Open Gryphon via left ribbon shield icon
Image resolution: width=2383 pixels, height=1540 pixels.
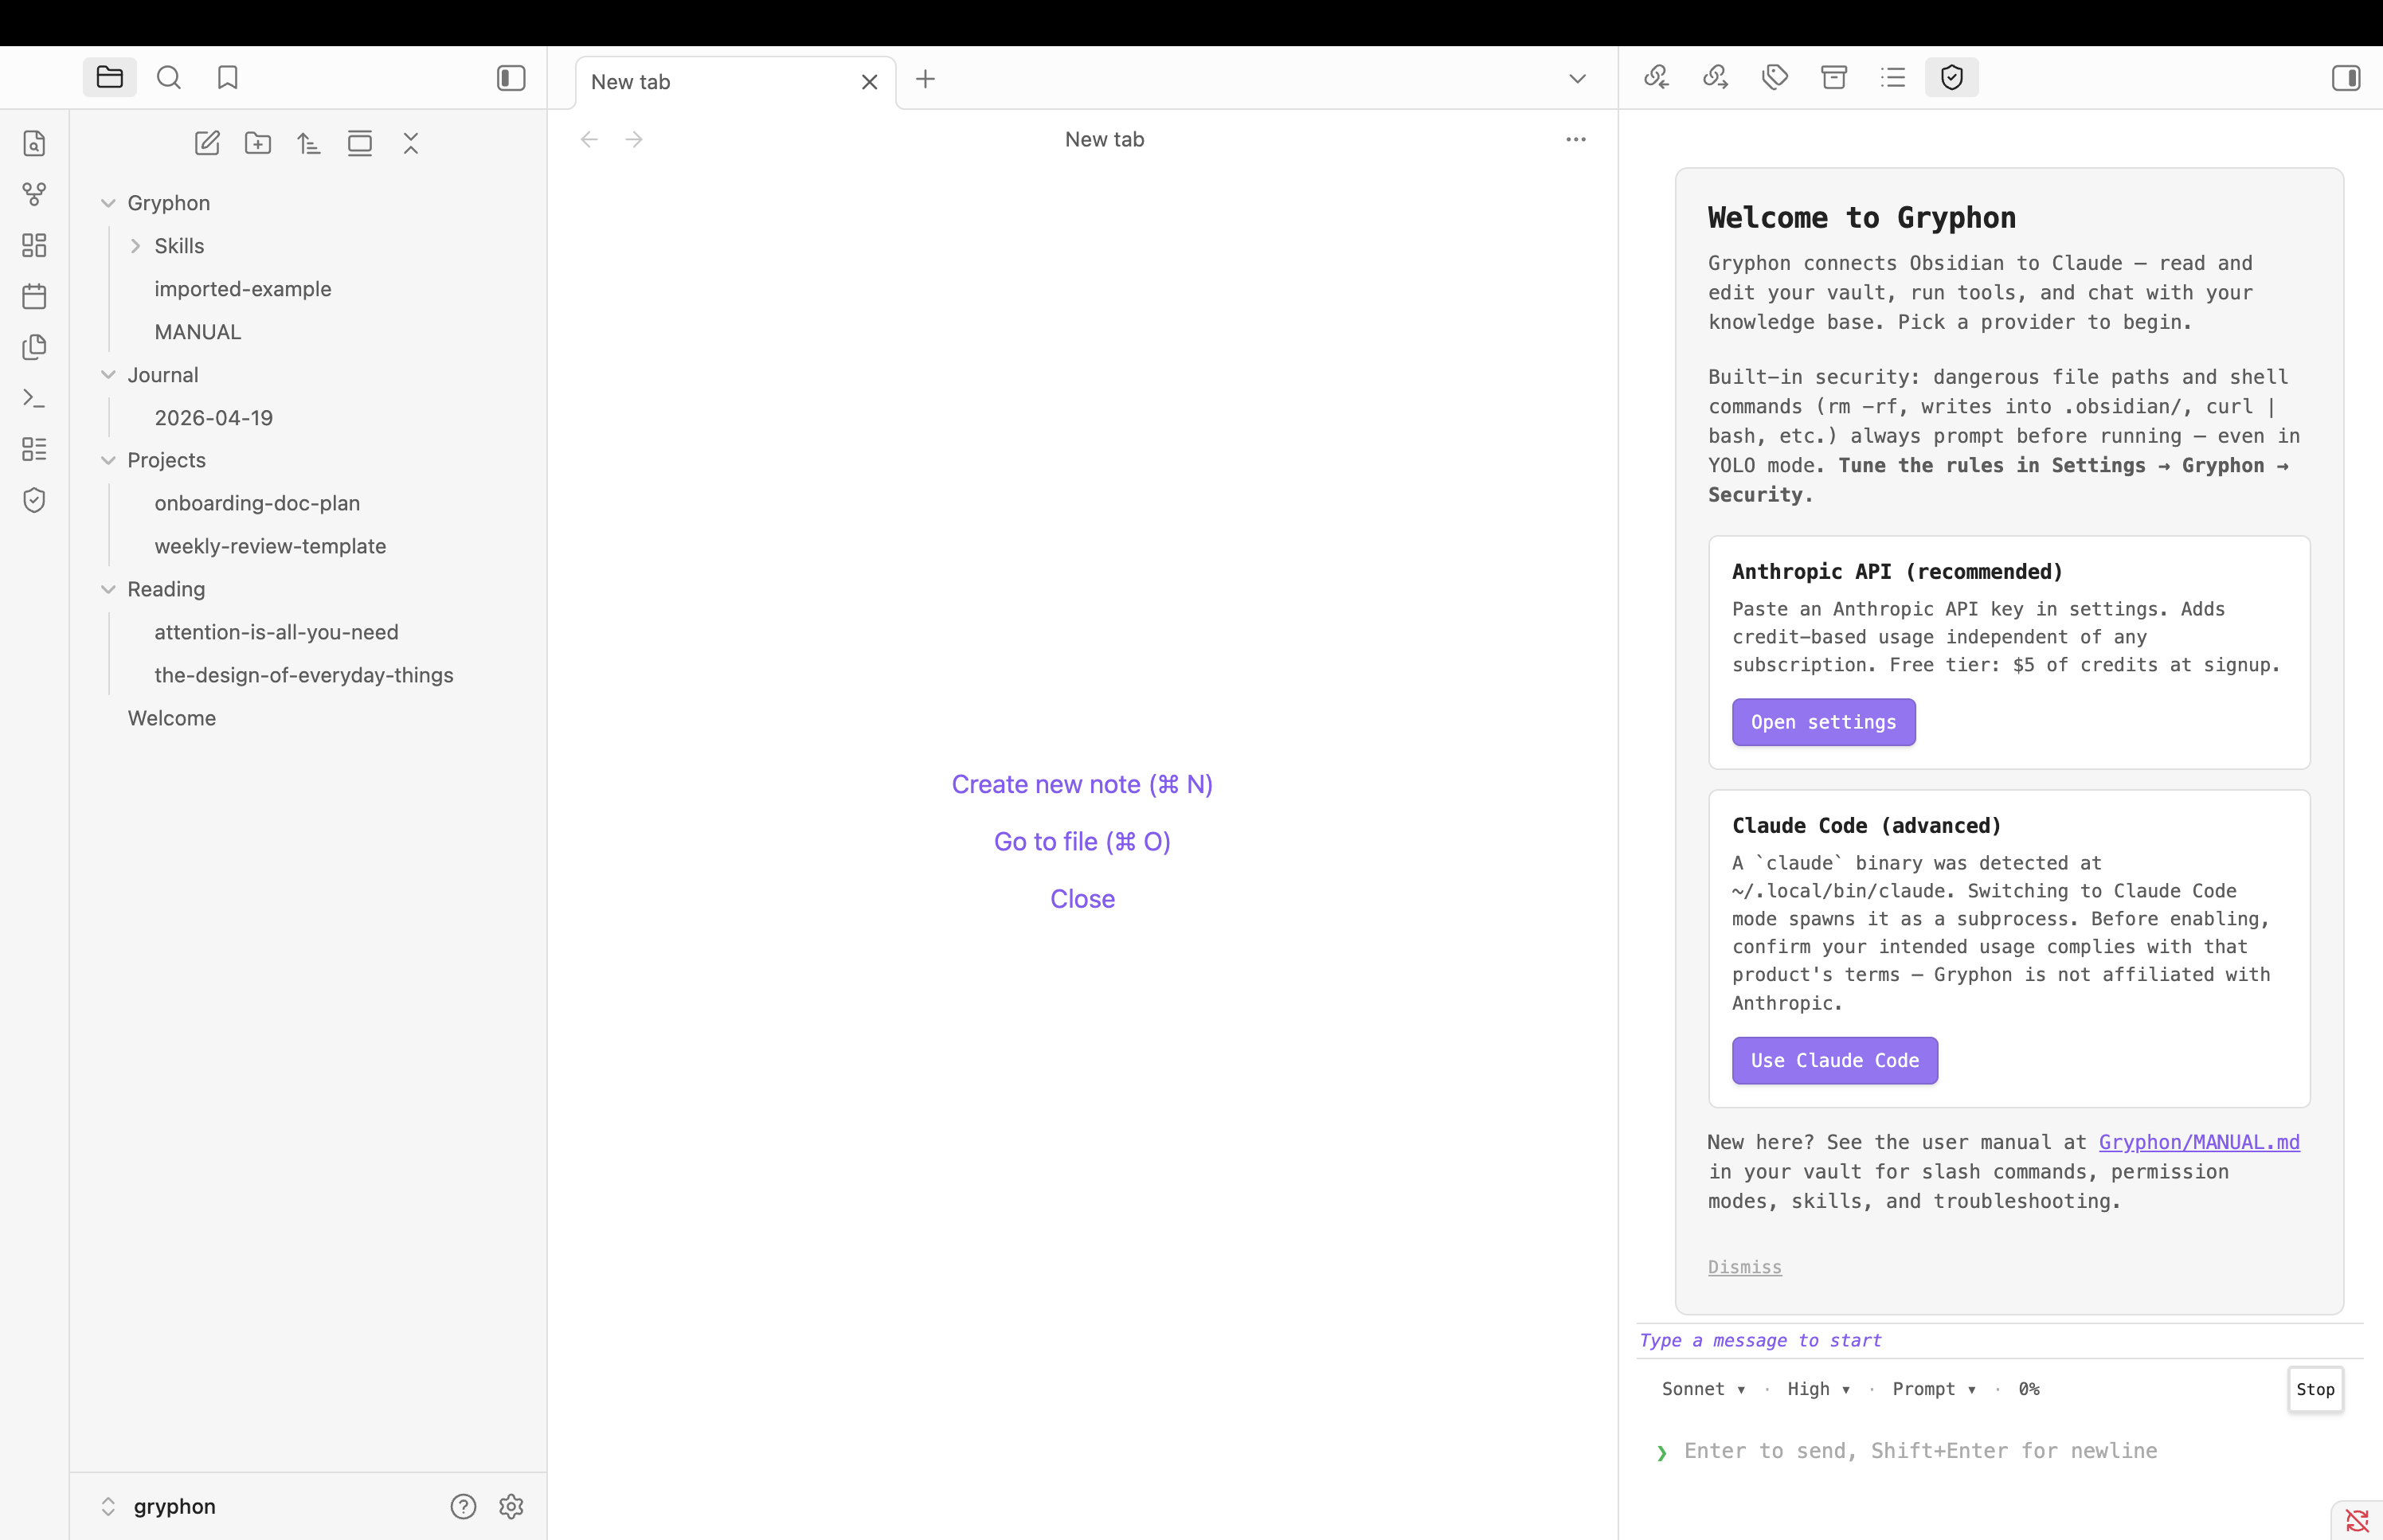[35, 500]
